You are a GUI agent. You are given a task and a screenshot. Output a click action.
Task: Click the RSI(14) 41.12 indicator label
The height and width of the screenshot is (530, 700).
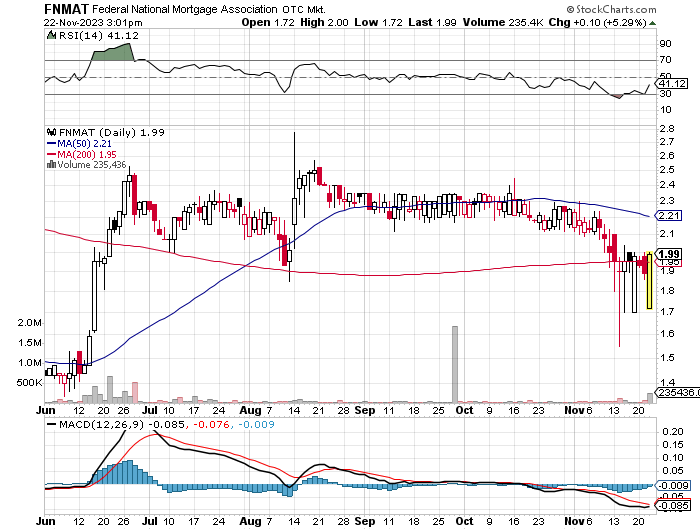(99, 36)
